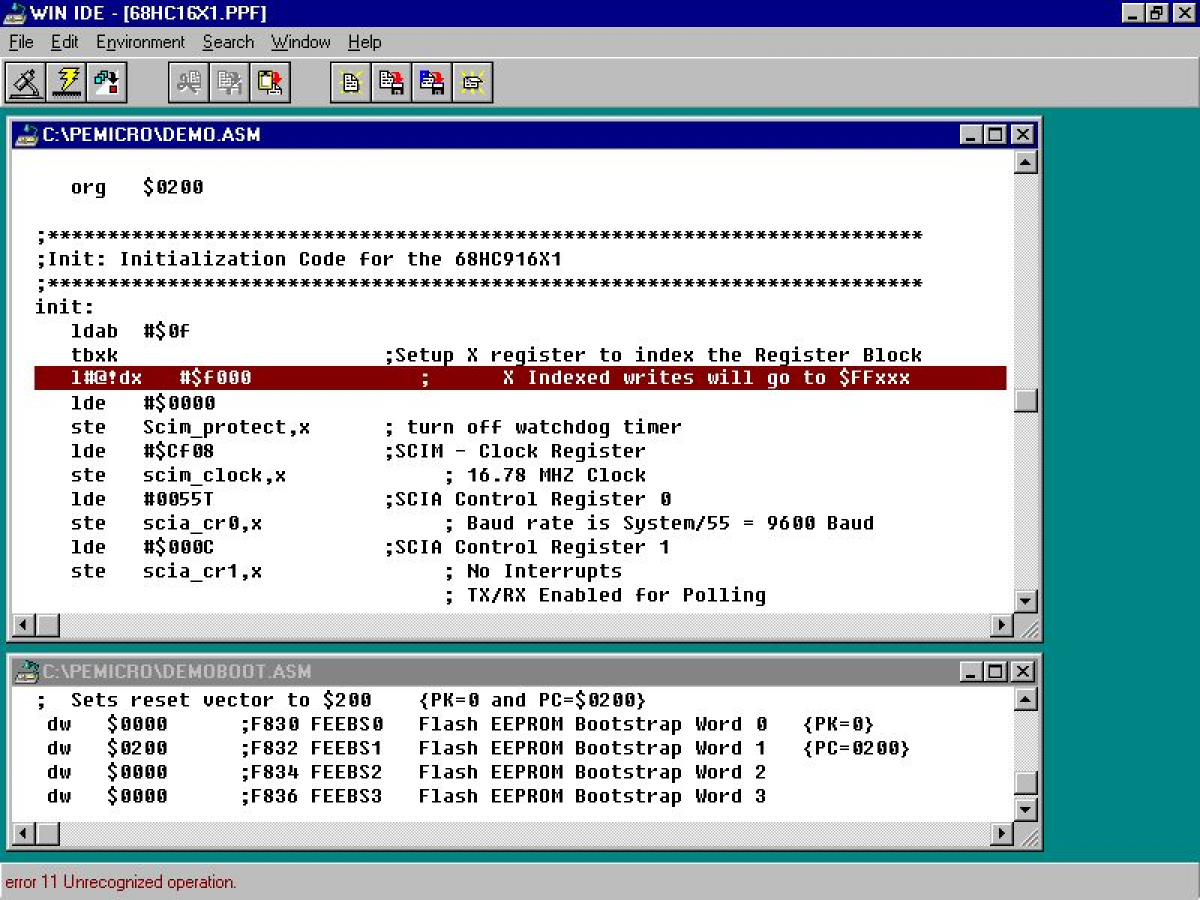Maximize the DEMOBOOT.ASM window
Screen dimensions: 1200x900
[993, 671]
